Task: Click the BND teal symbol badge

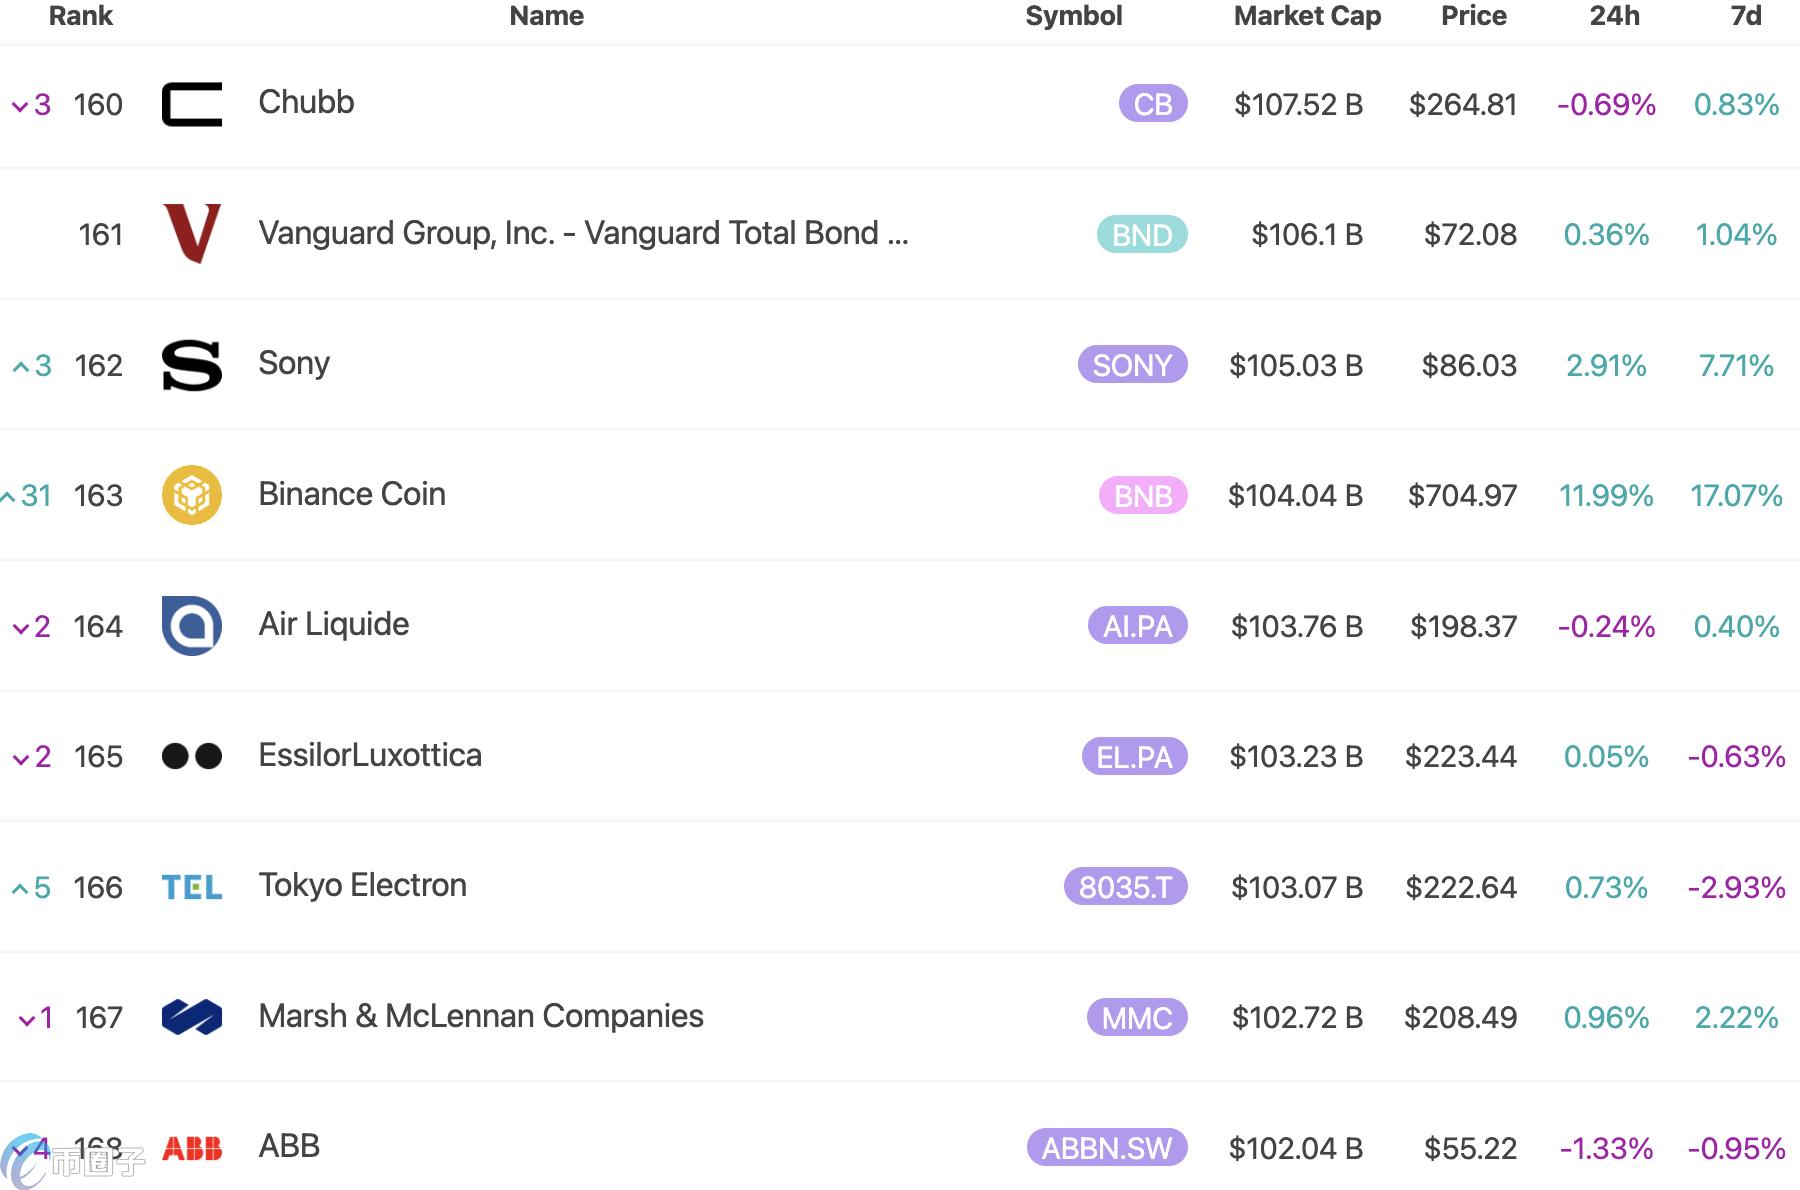Action: click(x=1142, y=234)
